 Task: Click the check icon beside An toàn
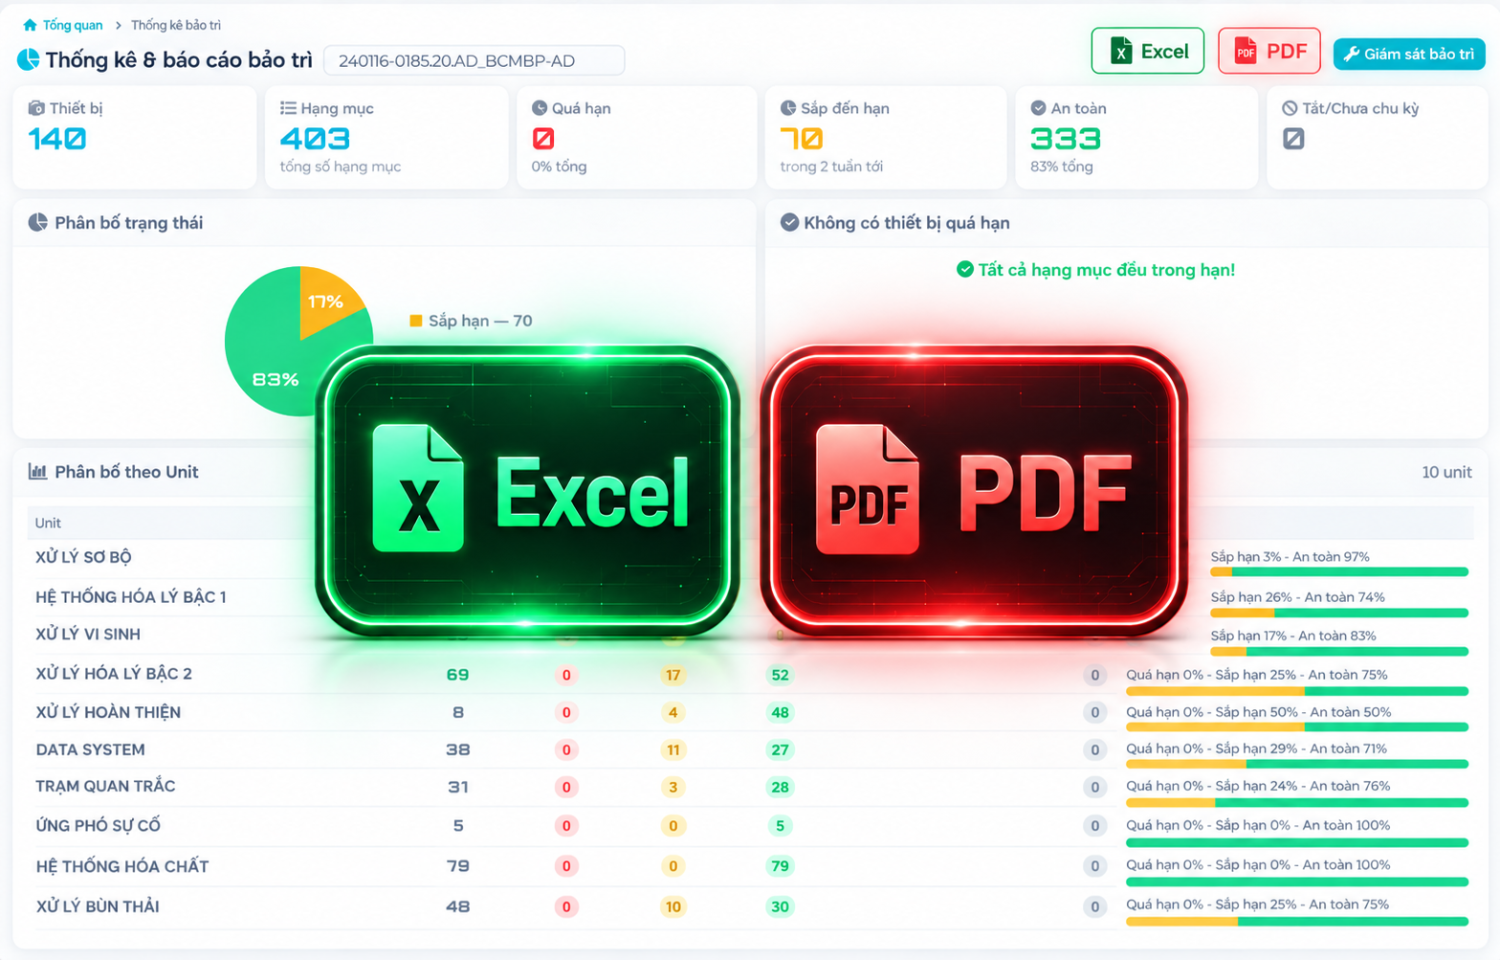pyautogui.click(x=1038, y=108)
